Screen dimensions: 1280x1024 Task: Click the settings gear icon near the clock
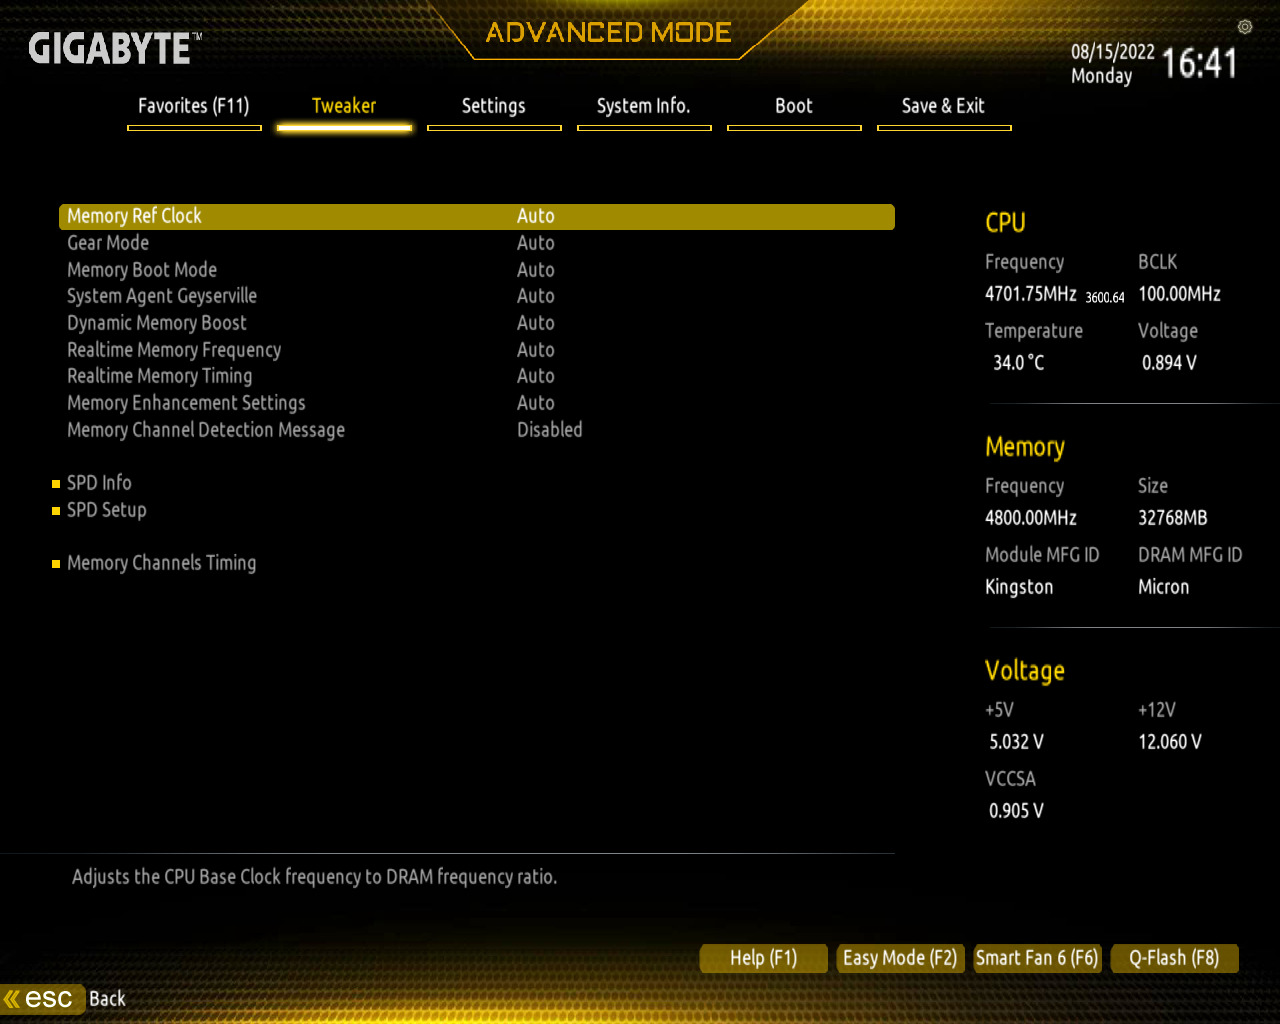(1245, 27)
